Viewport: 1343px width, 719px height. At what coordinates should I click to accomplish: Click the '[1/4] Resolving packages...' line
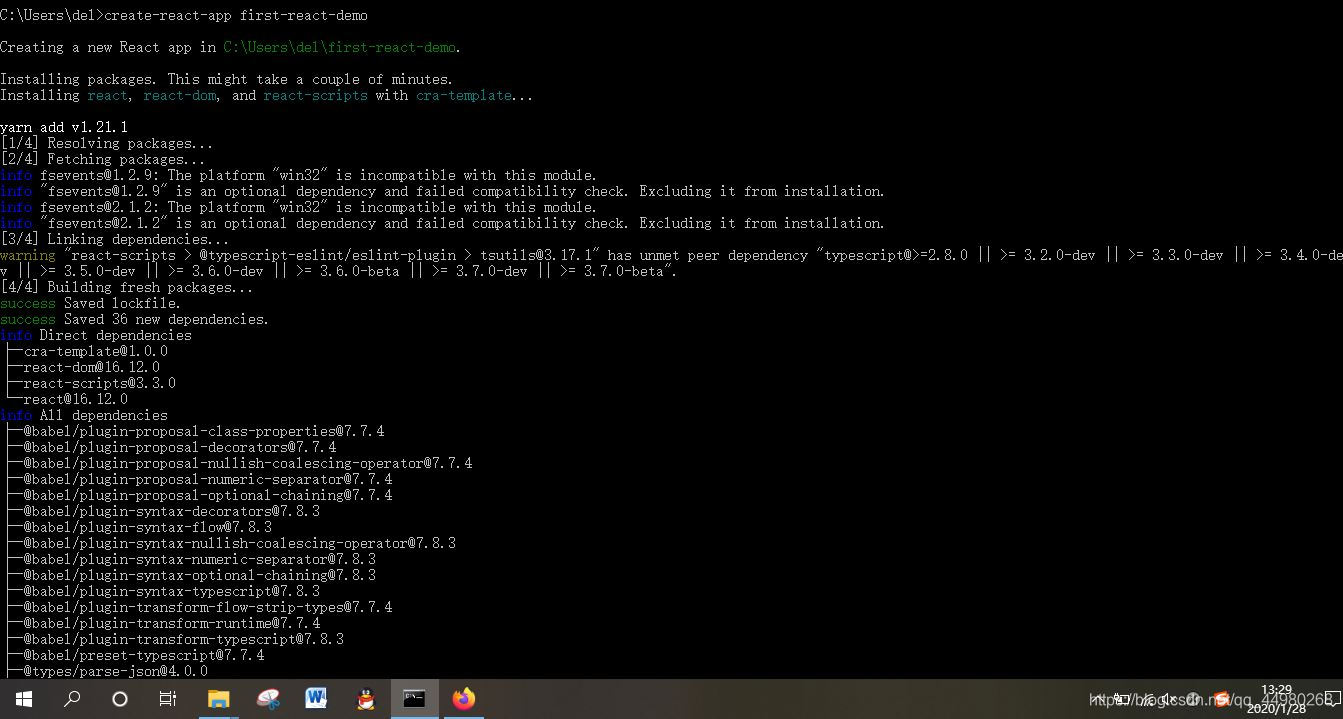(107, 143)
